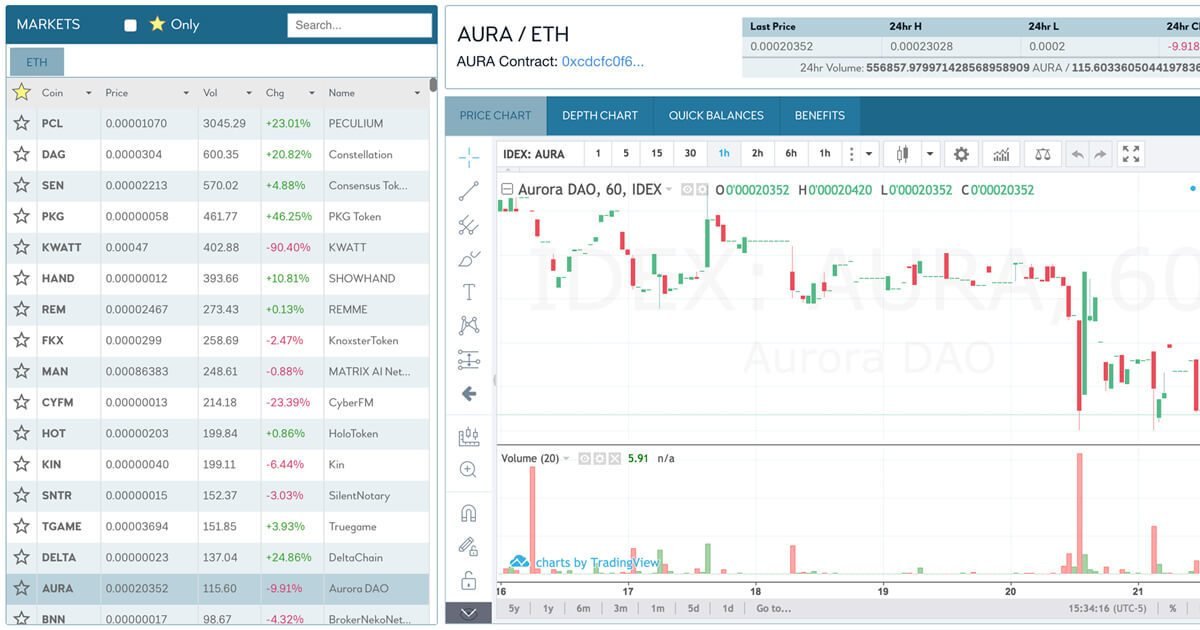The image size is (1200, 630).
Task: Redo chart action arrow
Action: click(x=1100, y=154)
